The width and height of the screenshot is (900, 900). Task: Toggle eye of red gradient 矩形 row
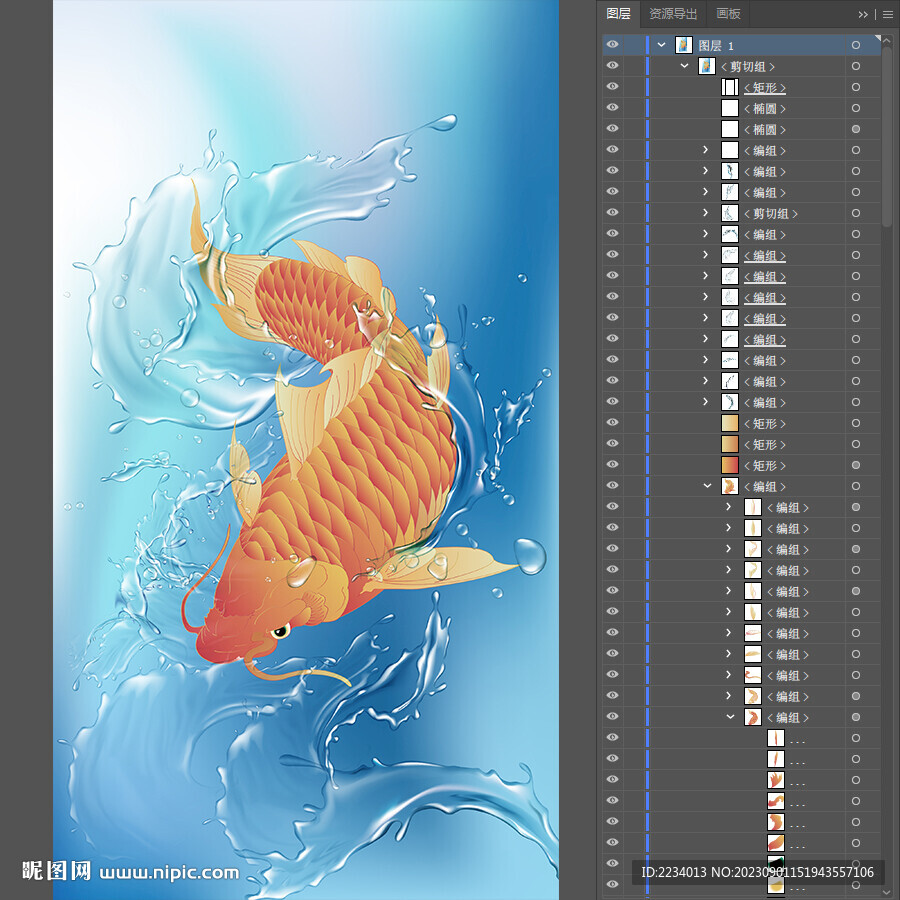612,464
